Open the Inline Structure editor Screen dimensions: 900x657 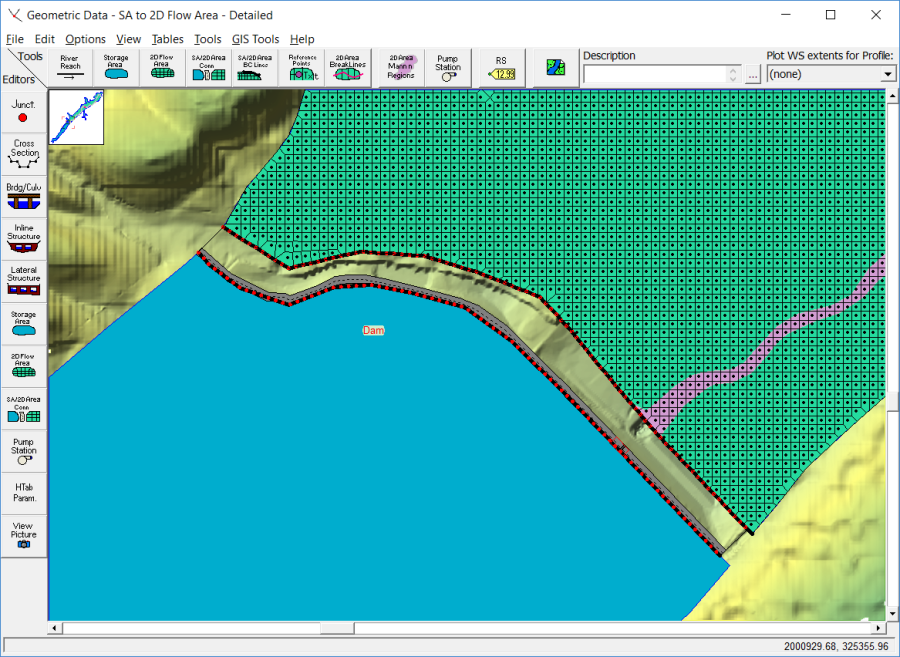(24, 236)
